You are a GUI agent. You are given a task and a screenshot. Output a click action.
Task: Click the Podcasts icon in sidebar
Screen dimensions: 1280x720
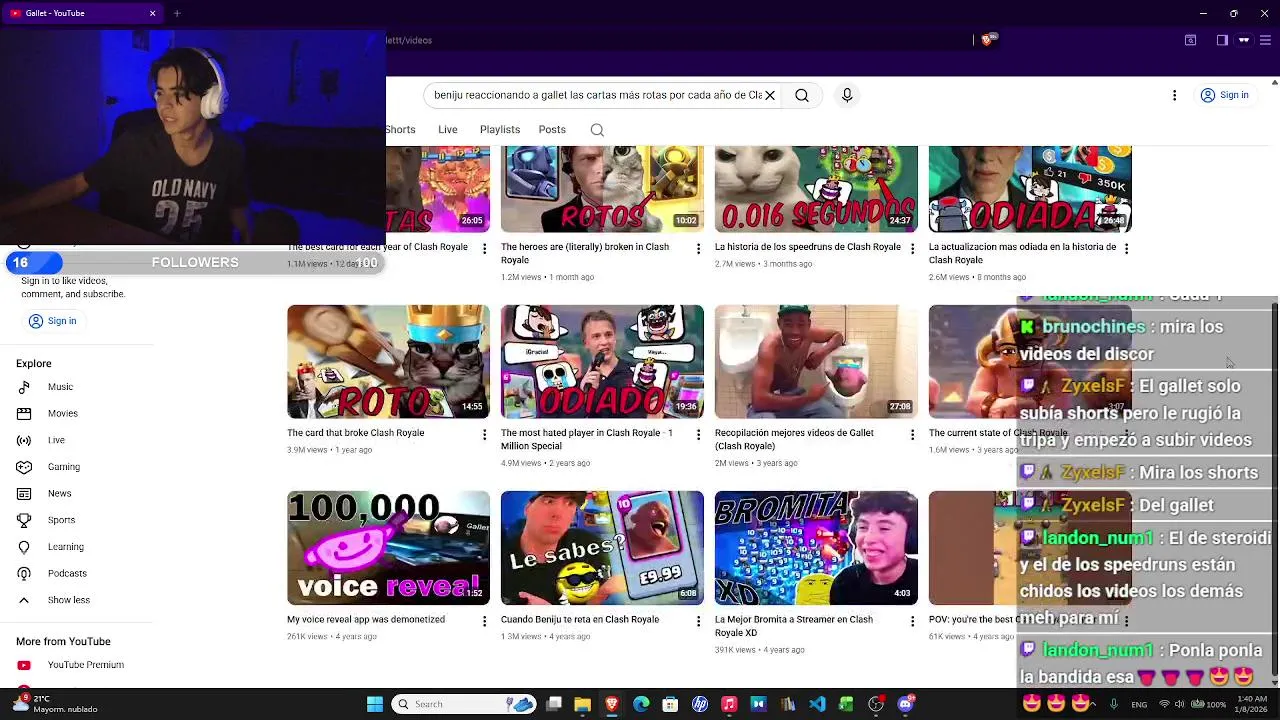click(x=24, y=573)
